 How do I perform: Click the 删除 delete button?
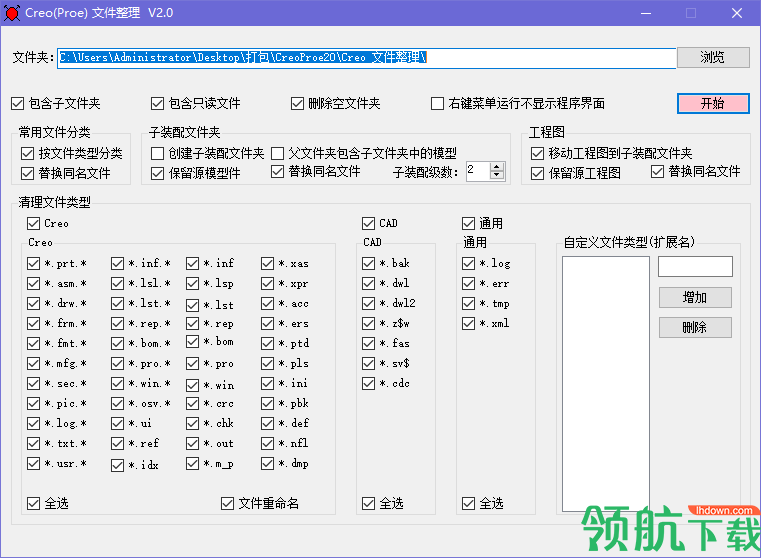[x=695, y=328]
